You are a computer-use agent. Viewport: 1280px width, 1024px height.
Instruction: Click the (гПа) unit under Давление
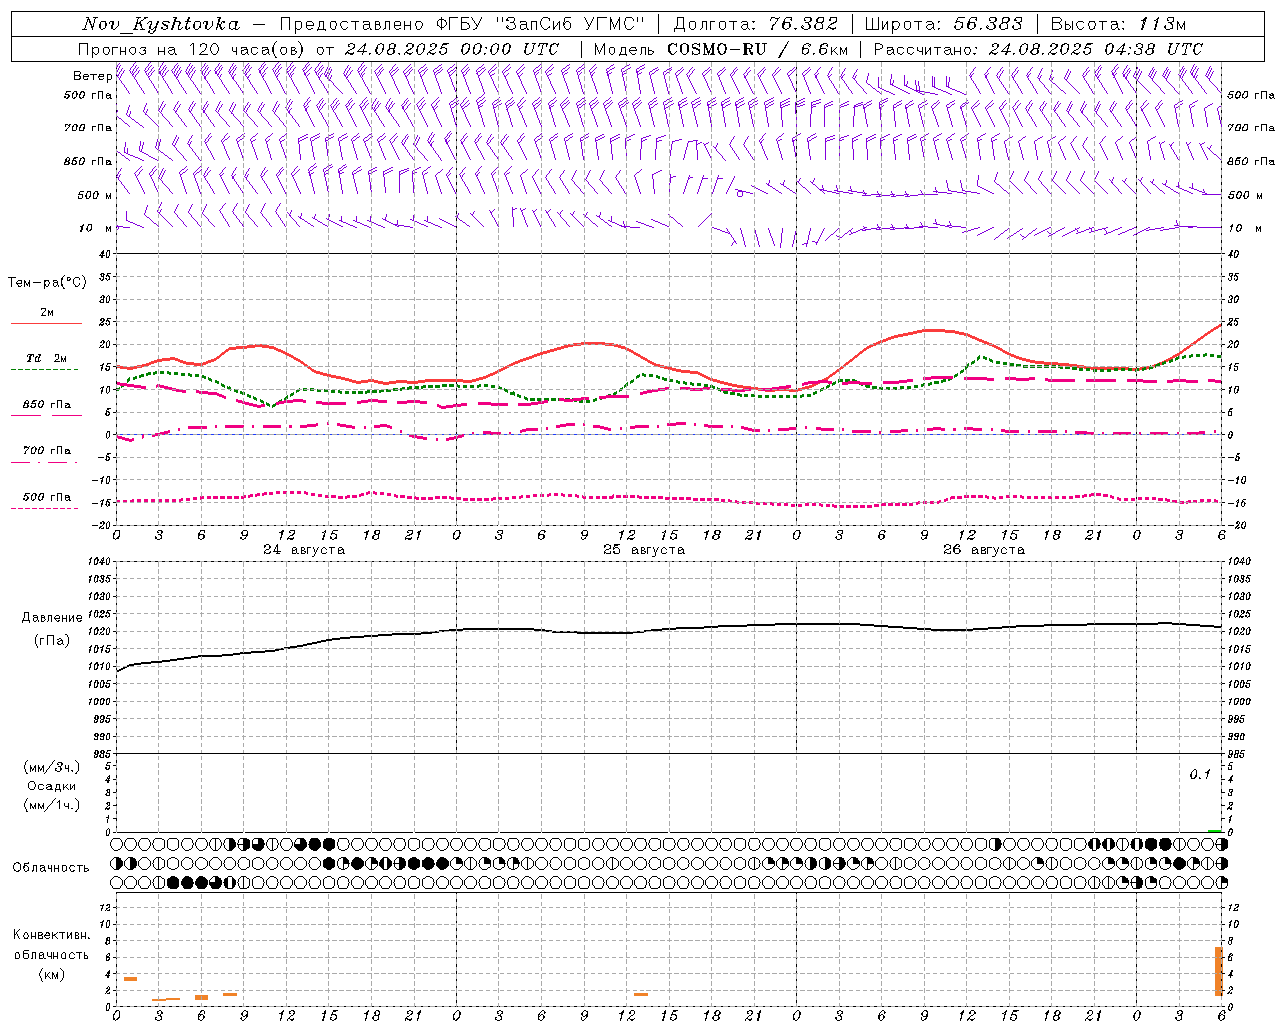[52, 641]
